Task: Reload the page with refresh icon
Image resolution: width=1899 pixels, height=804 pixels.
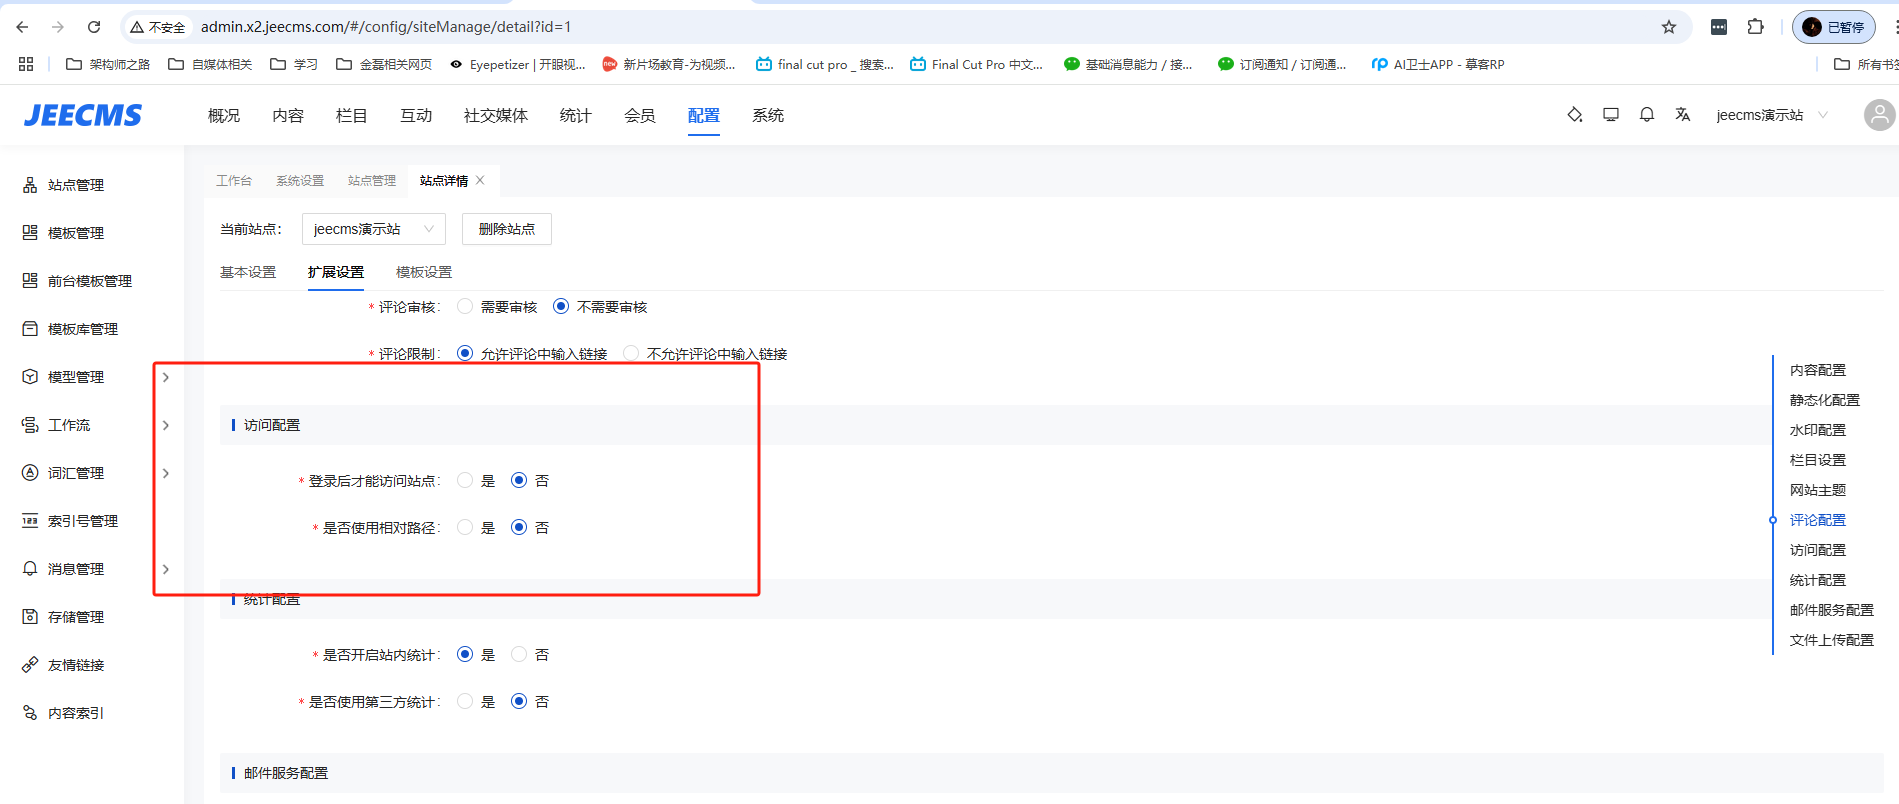Action: click(x=94, y=27)
